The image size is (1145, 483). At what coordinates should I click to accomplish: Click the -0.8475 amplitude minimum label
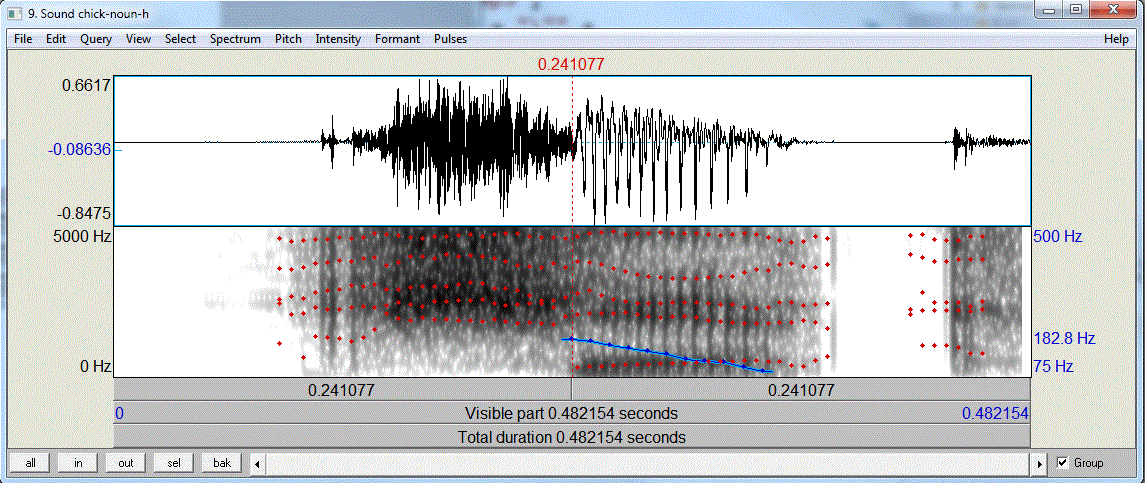[x=85, y=213]
